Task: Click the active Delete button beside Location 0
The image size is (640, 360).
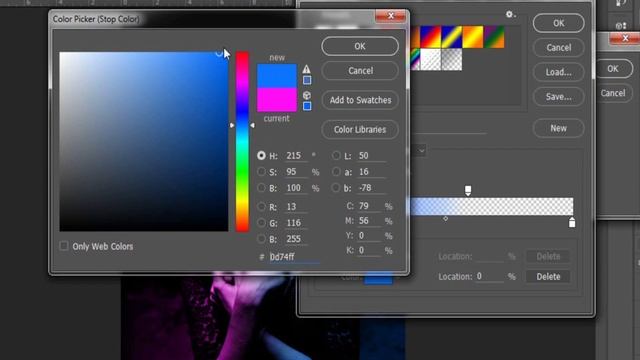Action: pos(548,276)
